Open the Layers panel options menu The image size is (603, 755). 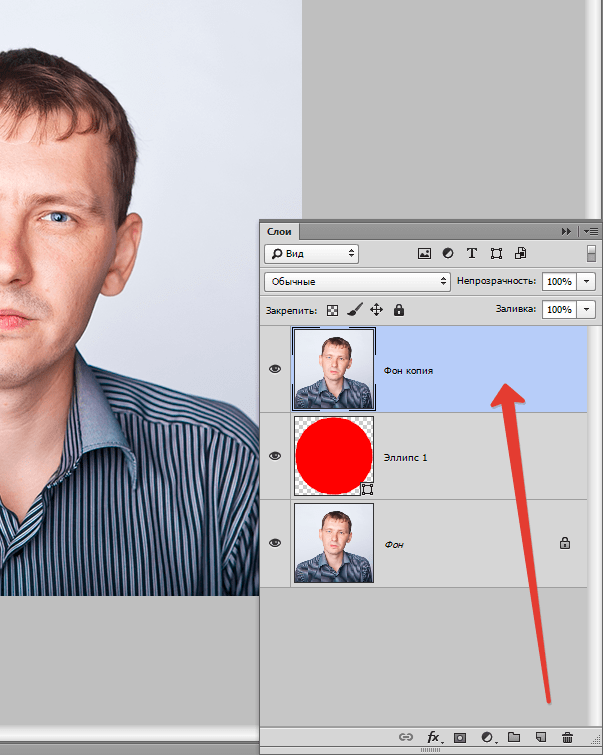pyautogui.click(x=591, y=232)
